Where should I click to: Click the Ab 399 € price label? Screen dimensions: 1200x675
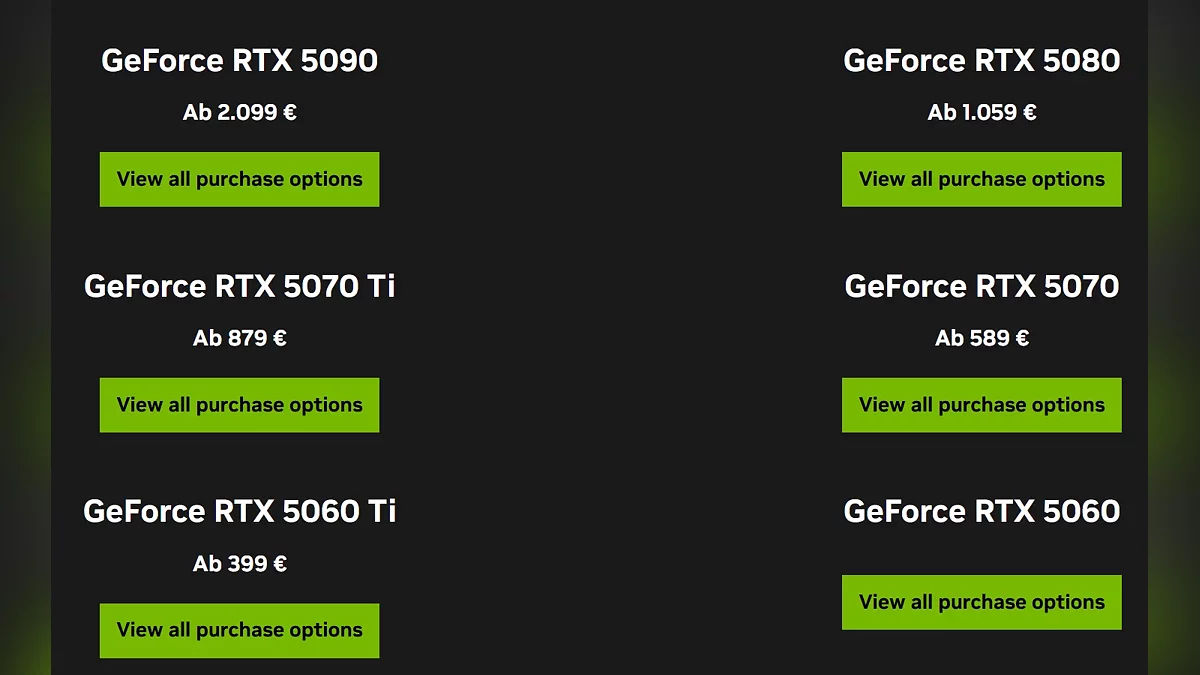click(x=239, y=564)
